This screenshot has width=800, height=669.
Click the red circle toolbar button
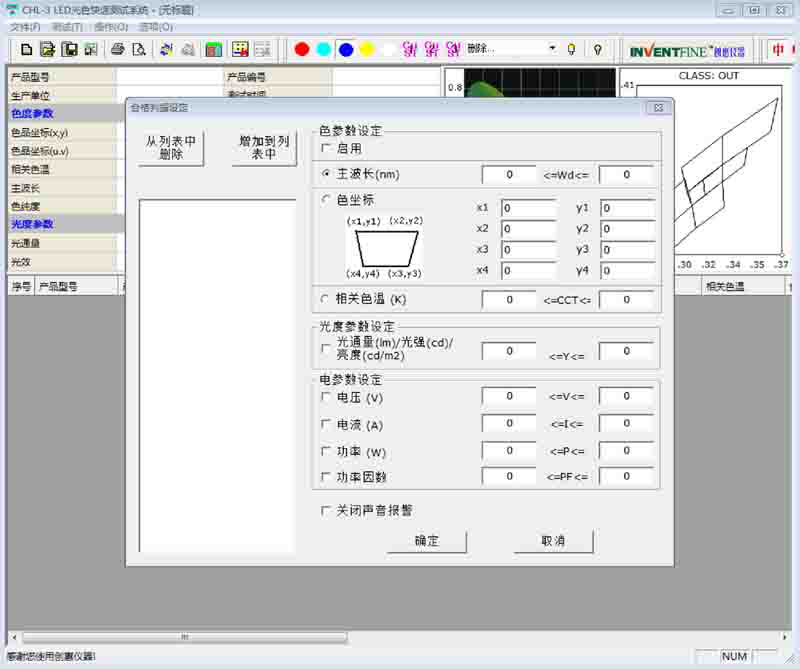click(302, 49)
